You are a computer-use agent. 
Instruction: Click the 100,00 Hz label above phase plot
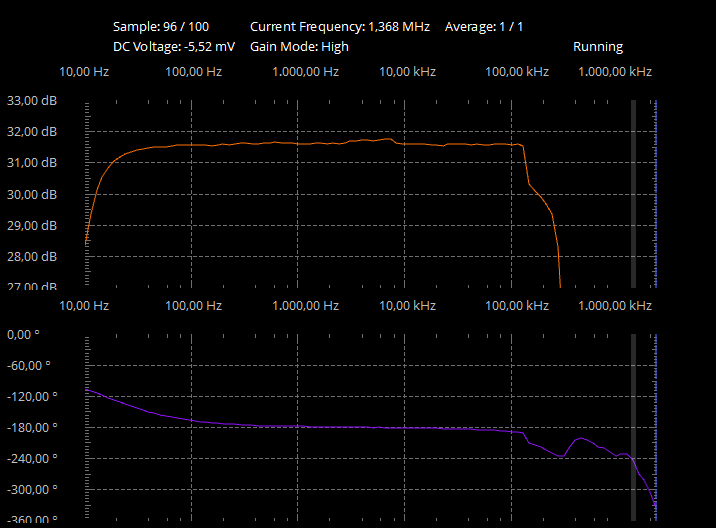tap(194, 306)
